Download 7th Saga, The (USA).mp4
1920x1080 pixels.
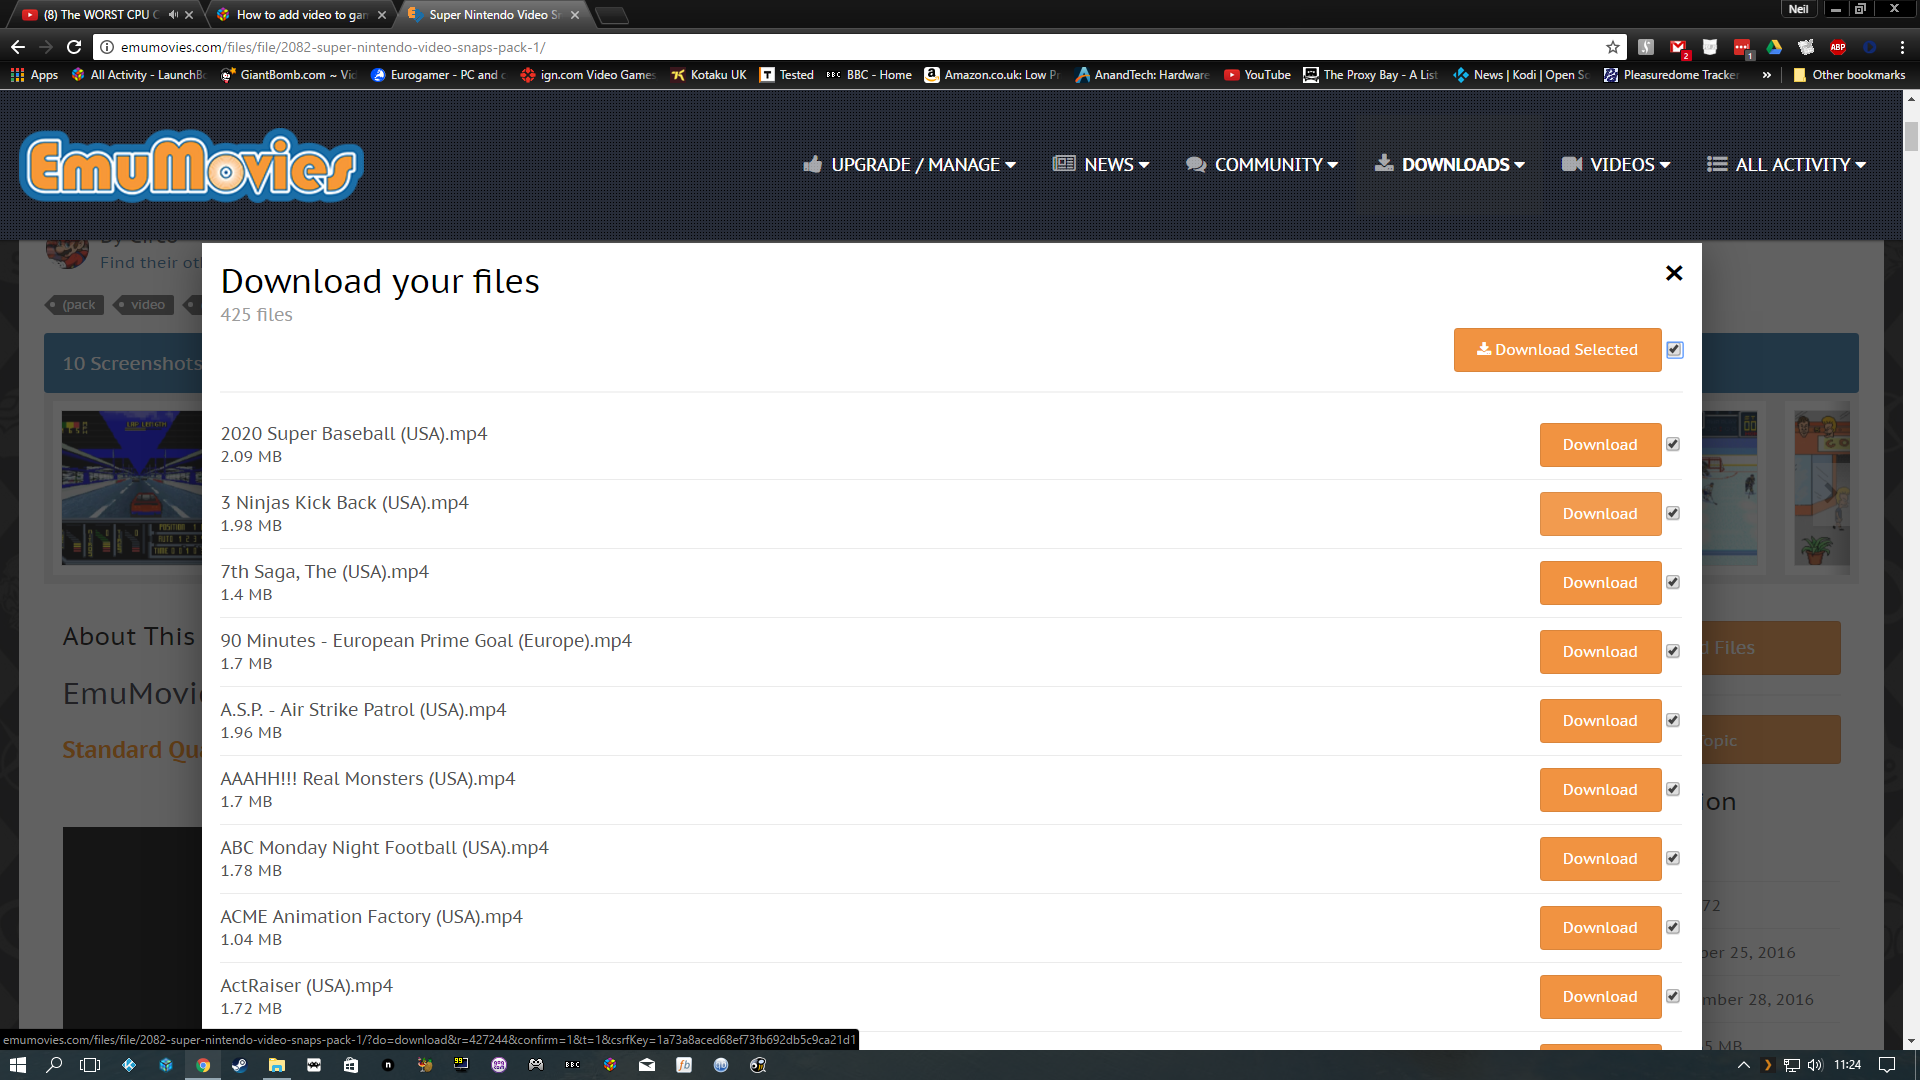(1600, 583)
